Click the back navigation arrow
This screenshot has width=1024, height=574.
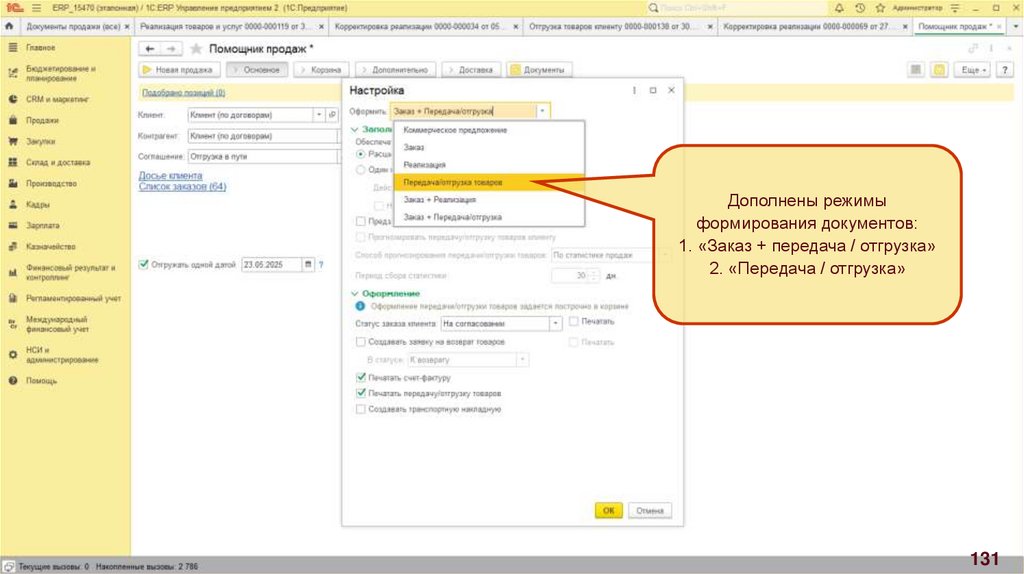coord(150,48)
